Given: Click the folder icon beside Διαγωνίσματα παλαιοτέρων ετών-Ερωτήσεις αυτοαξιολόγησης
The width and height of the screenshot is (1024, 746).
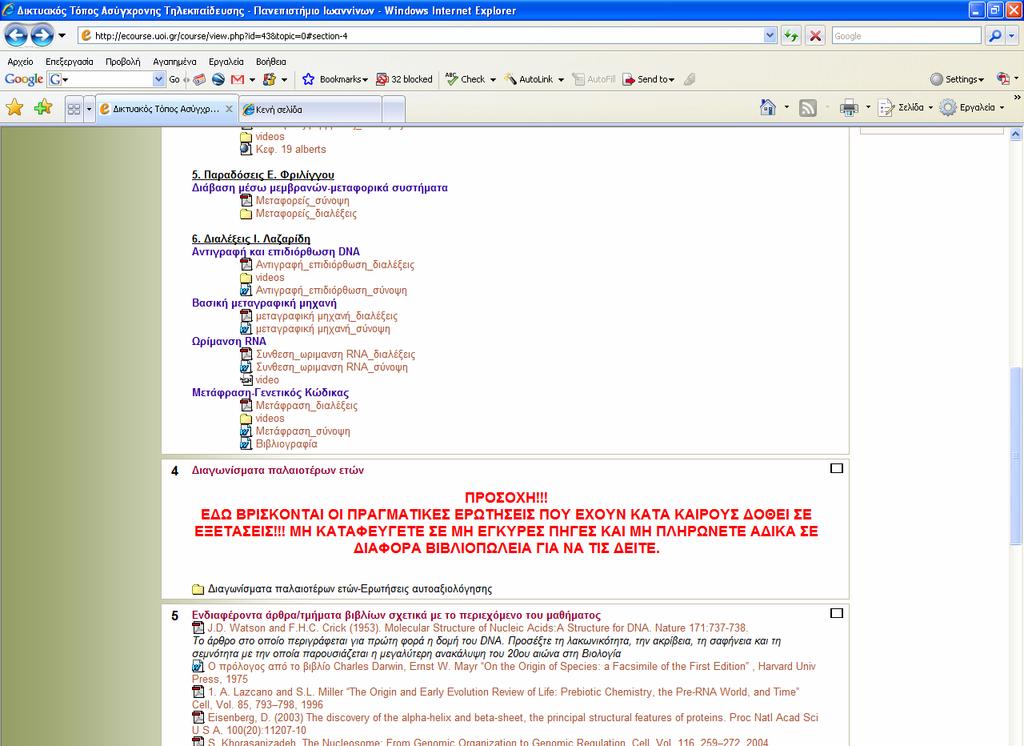Looking at the screenshot, I should tap(198, 589).
